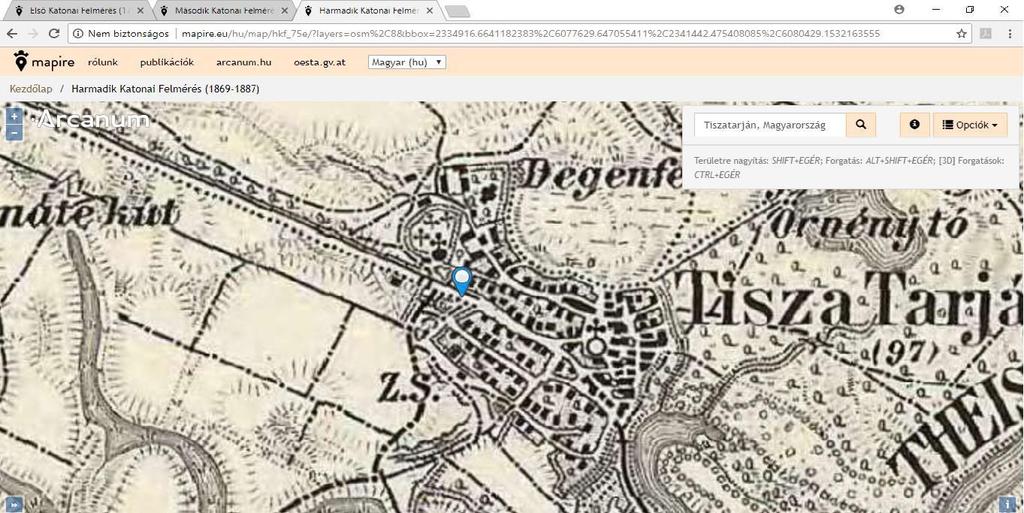Open the Chrome profile account icon
This screenshot has height=513, width=1024.
coord(900,10)
